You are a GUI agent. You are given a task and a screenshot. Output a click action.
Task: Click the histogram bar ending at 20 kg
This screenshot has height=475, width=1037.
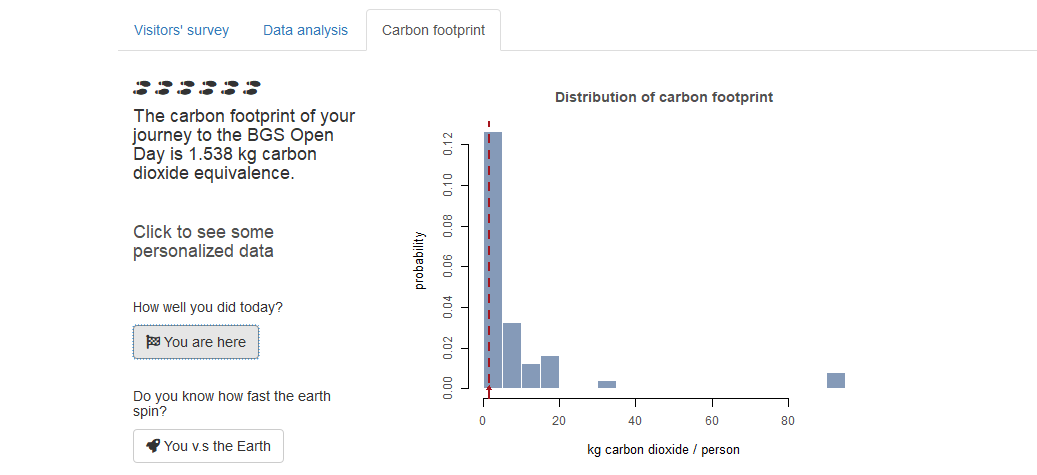click(x=550, y=372)
